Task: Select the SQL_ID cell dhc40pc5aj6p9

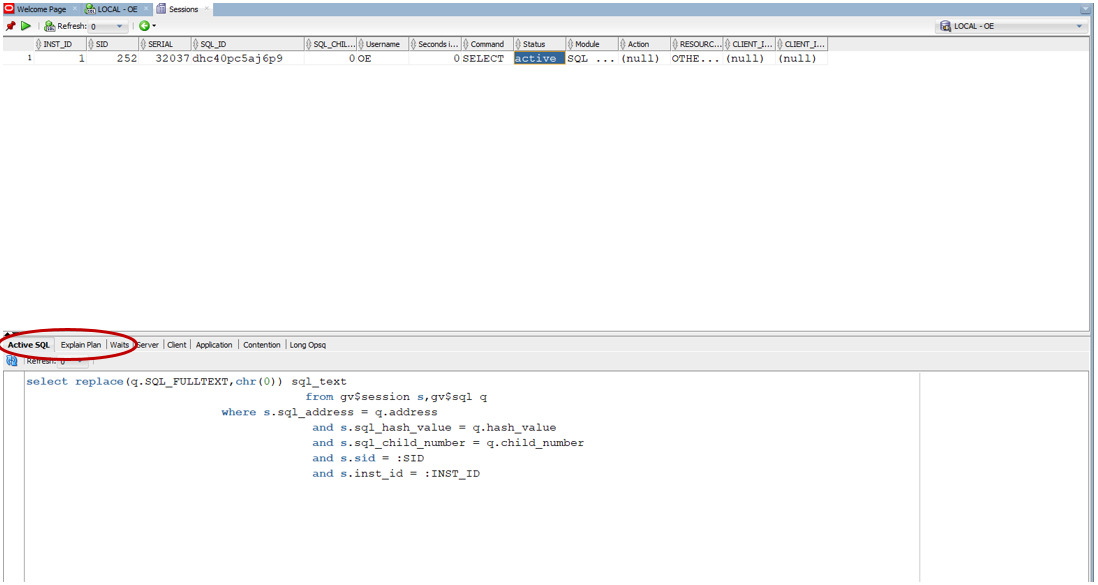Action: click(x=248, y=59)
